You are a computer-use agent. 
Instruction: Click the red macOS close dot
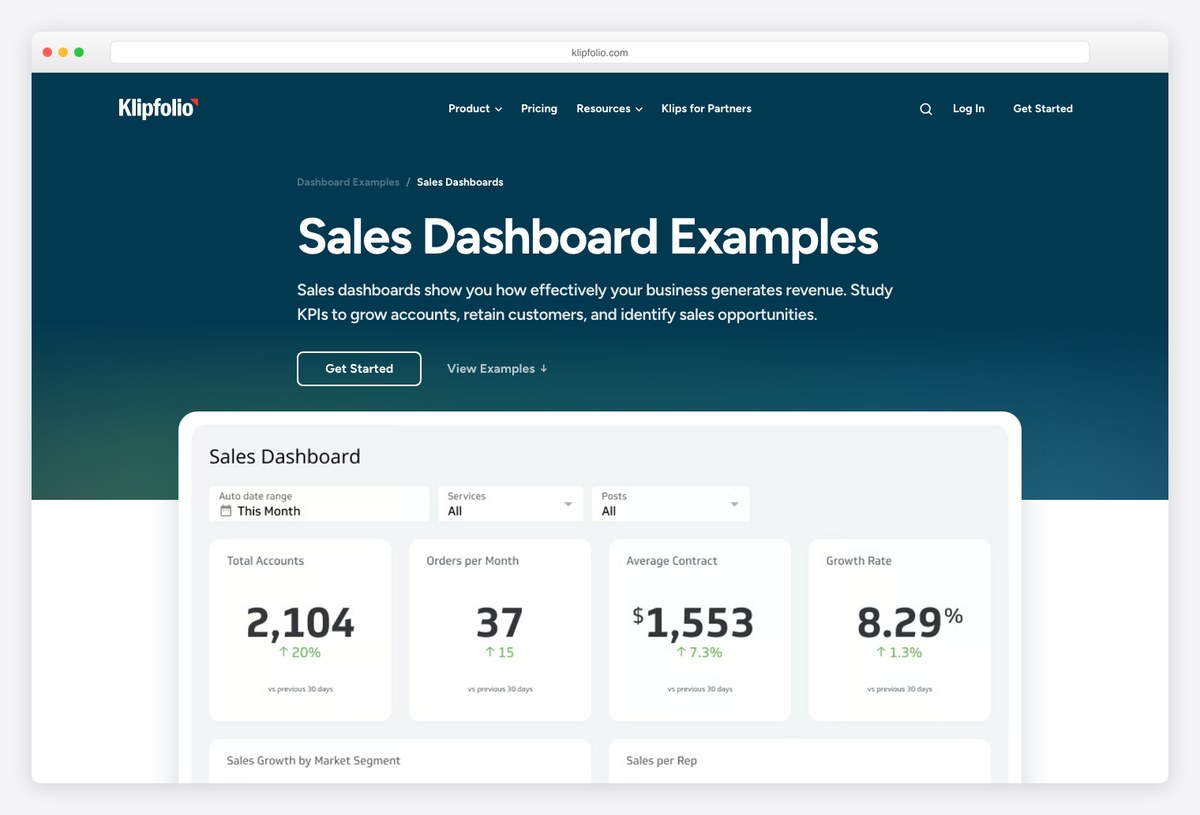coord(47,52)
